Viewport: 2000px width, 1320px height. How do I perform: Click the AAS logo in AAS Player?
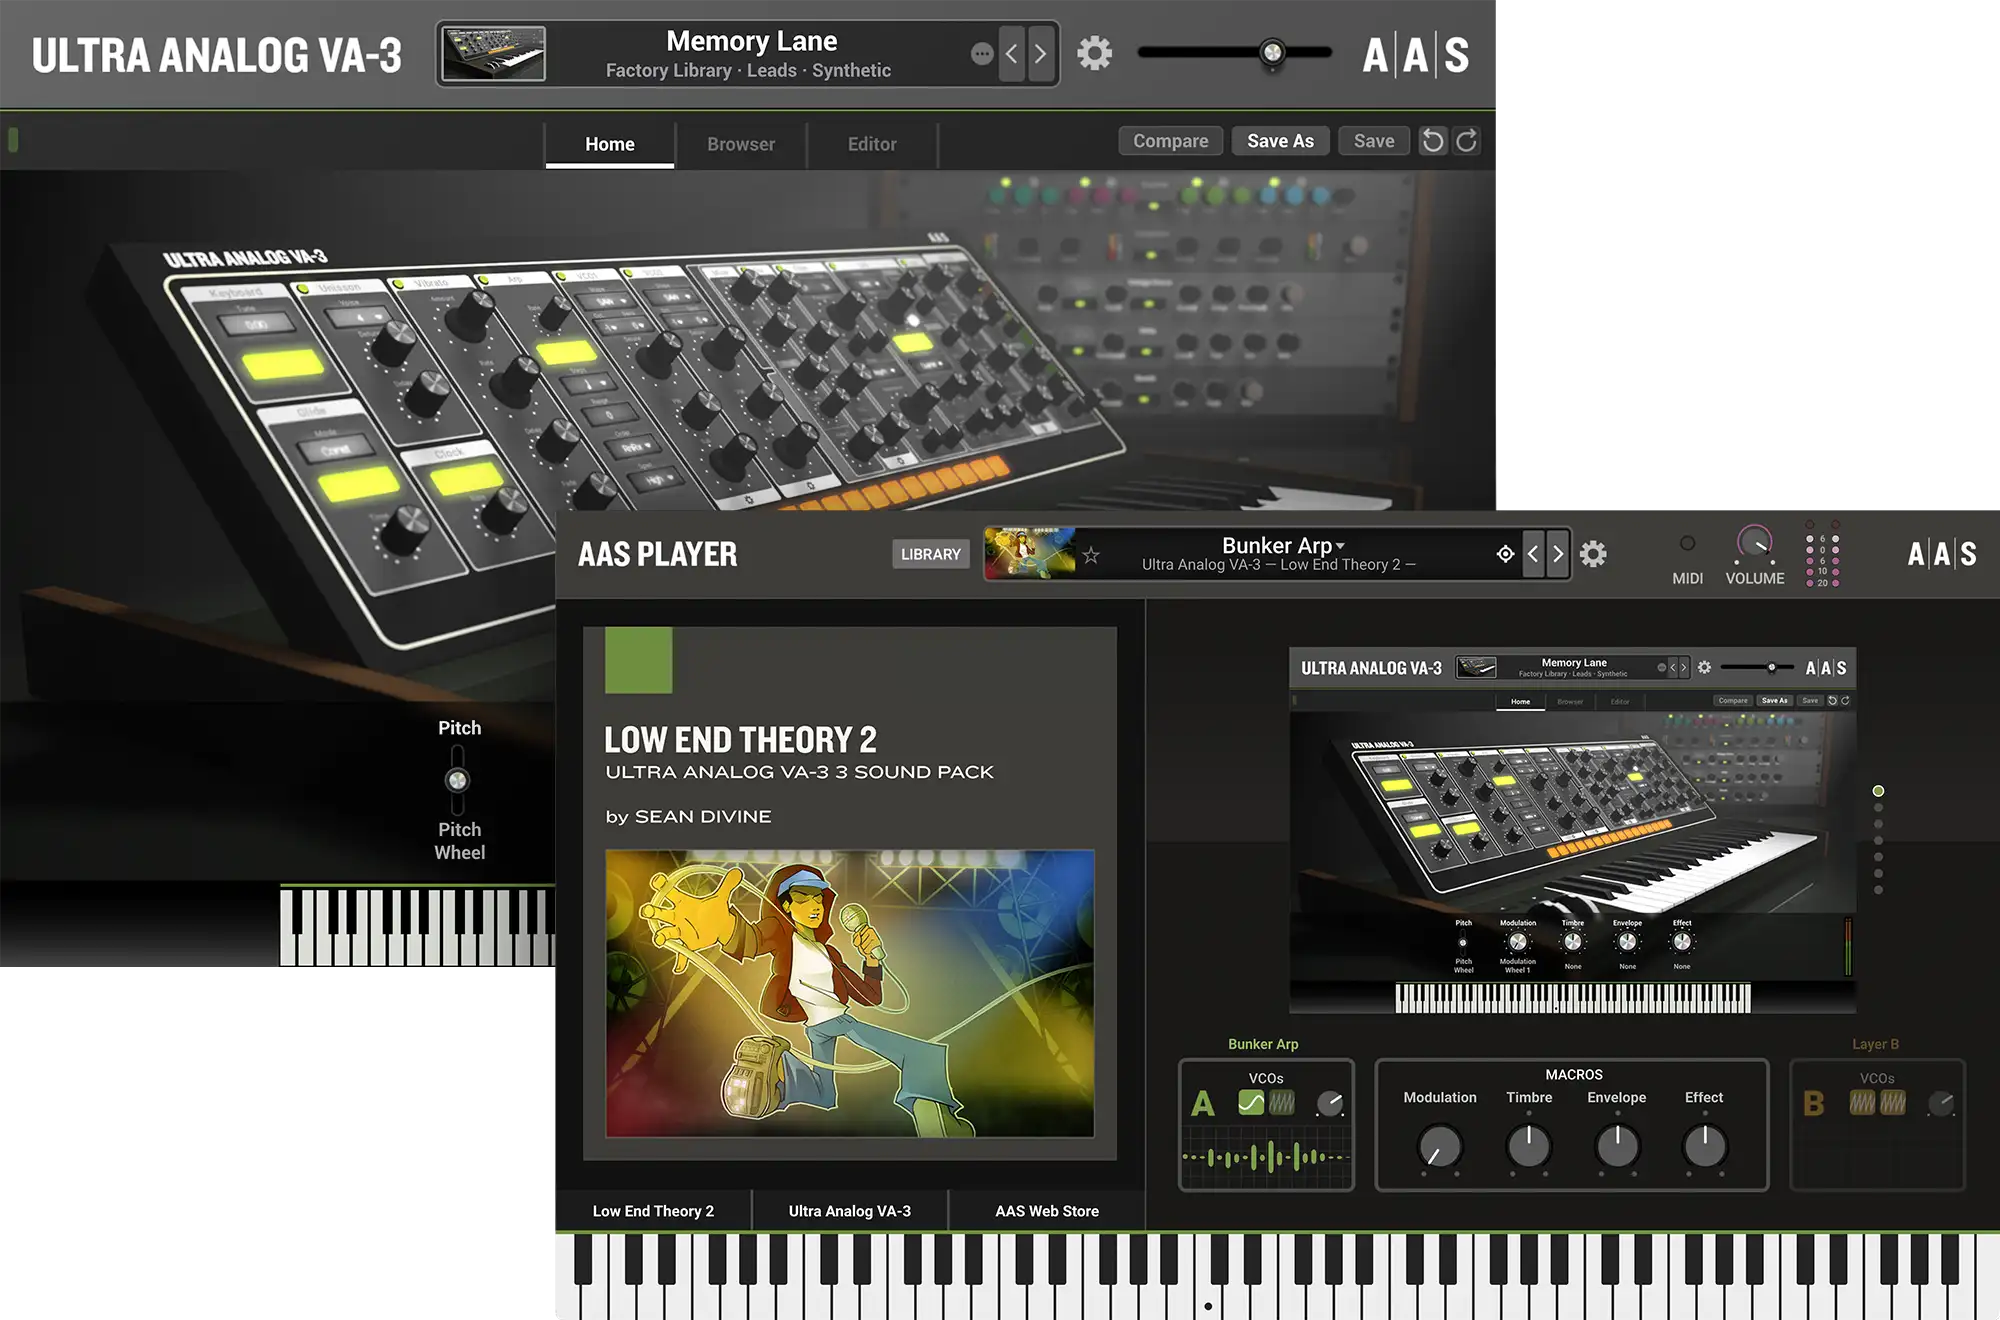[x=1941, y=554]
